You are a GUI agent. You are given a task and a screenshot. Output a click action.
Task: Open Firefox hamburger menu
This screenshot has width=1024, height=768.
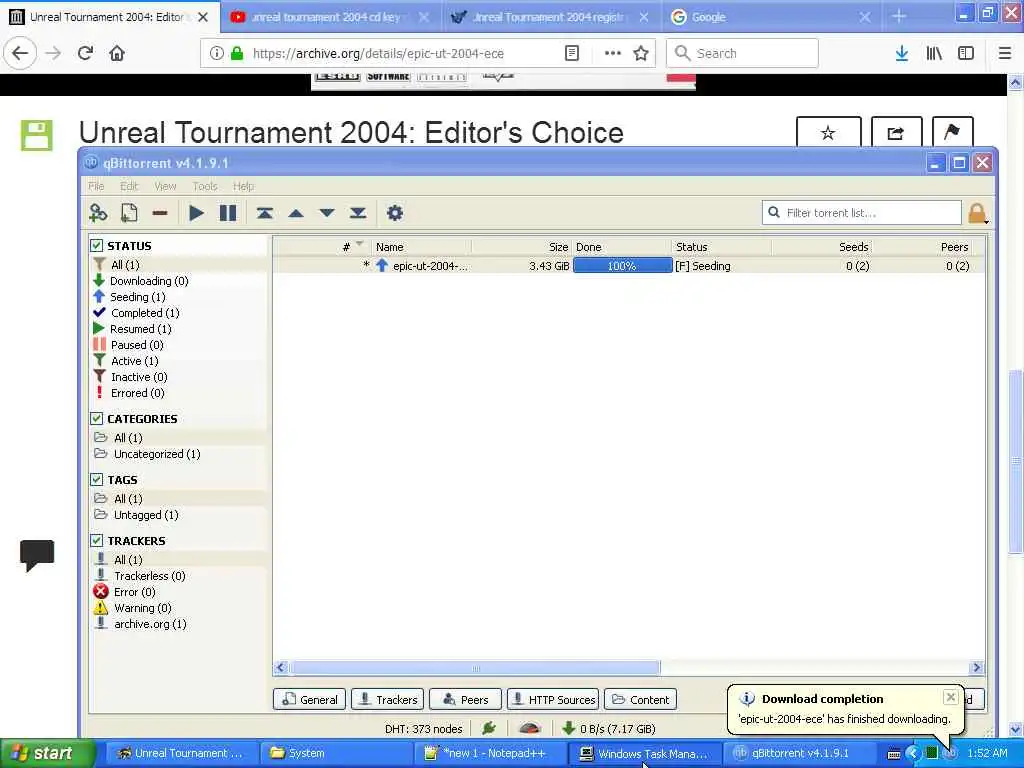[x=1005, y=53]
